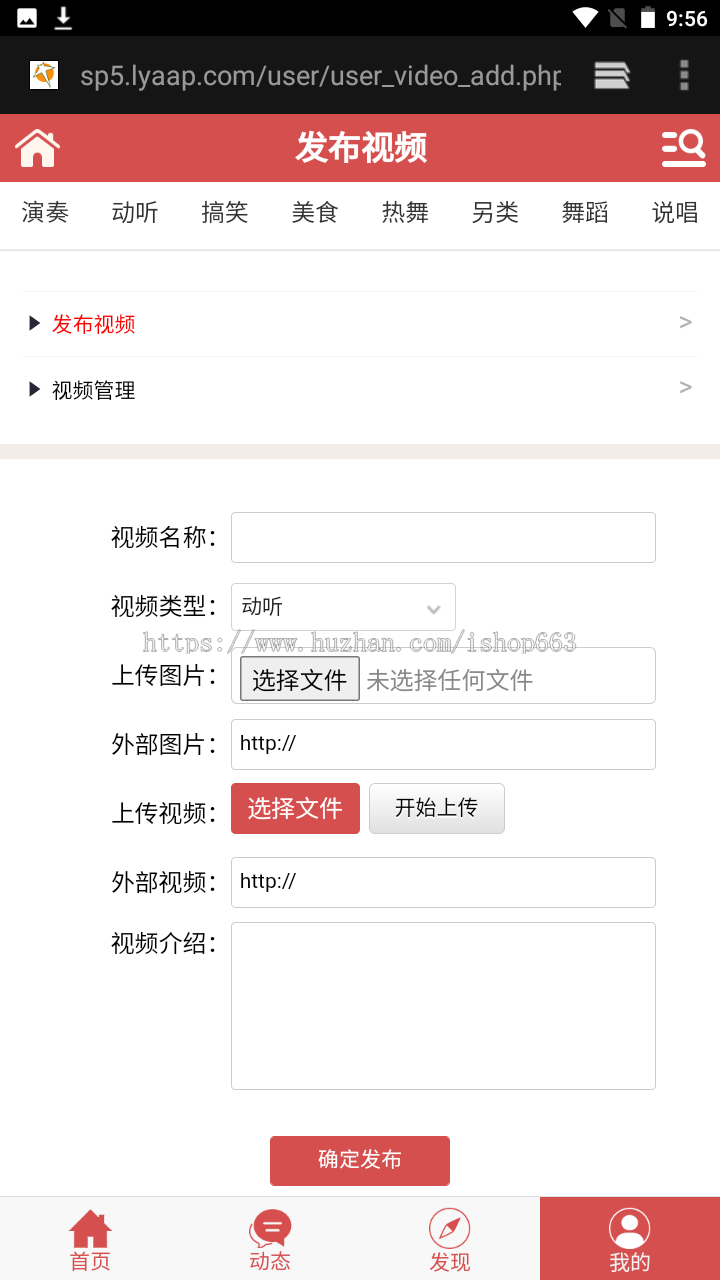Viewport: 720px width, 1280px height.
Task: Open the browser tabs icon
Action: [612, 75]
